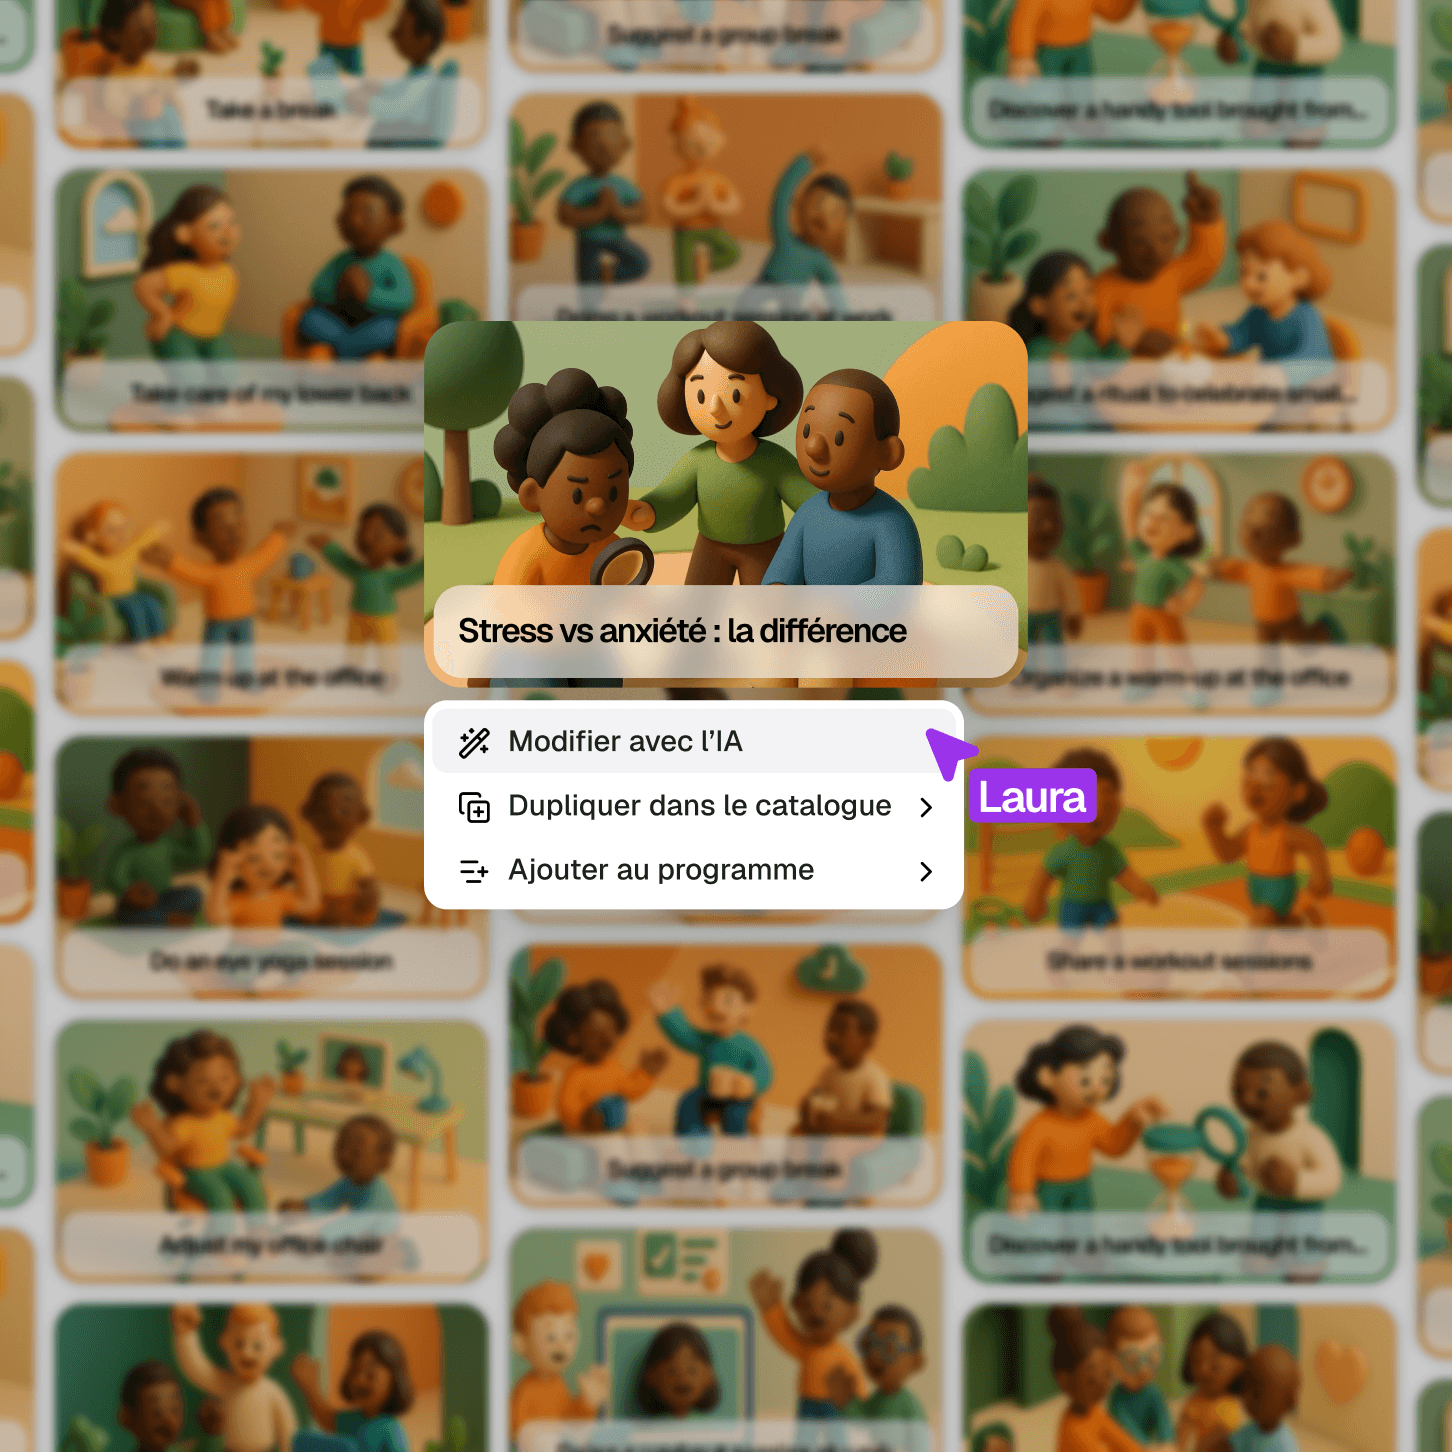Click the magic wand icon beside Modifier avec l'IA
The width and height of the screenshot is (1452, 1452).
474,742
